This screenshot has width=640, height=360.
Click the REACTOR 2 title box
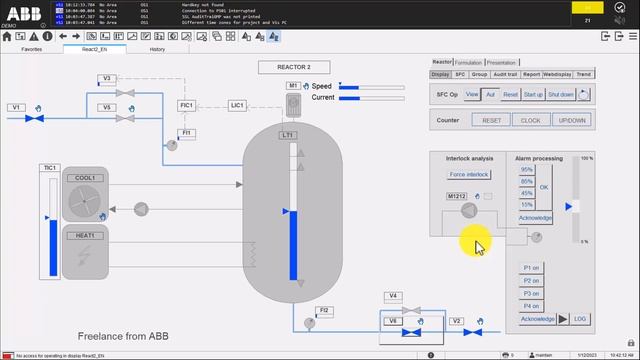(294, 67)
